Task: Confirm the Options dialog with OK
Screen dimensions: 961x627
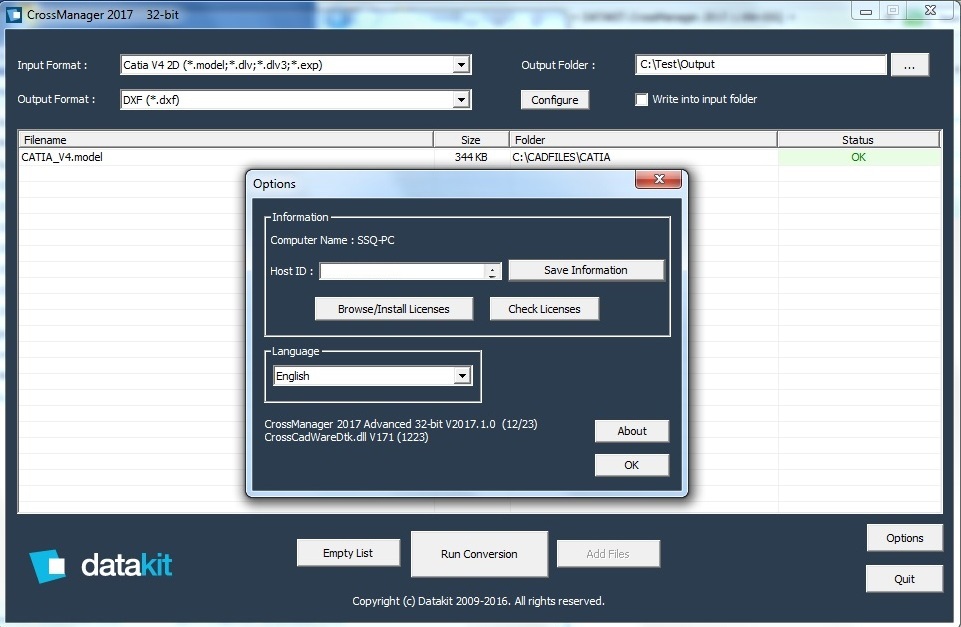Action: pos(632,465)
